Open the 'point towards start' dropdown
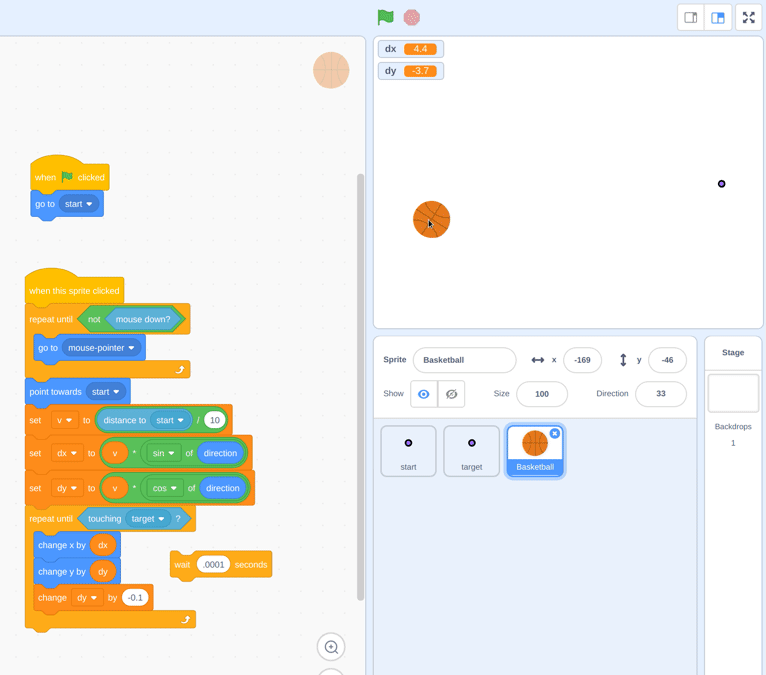 click(x=106, y=392)
